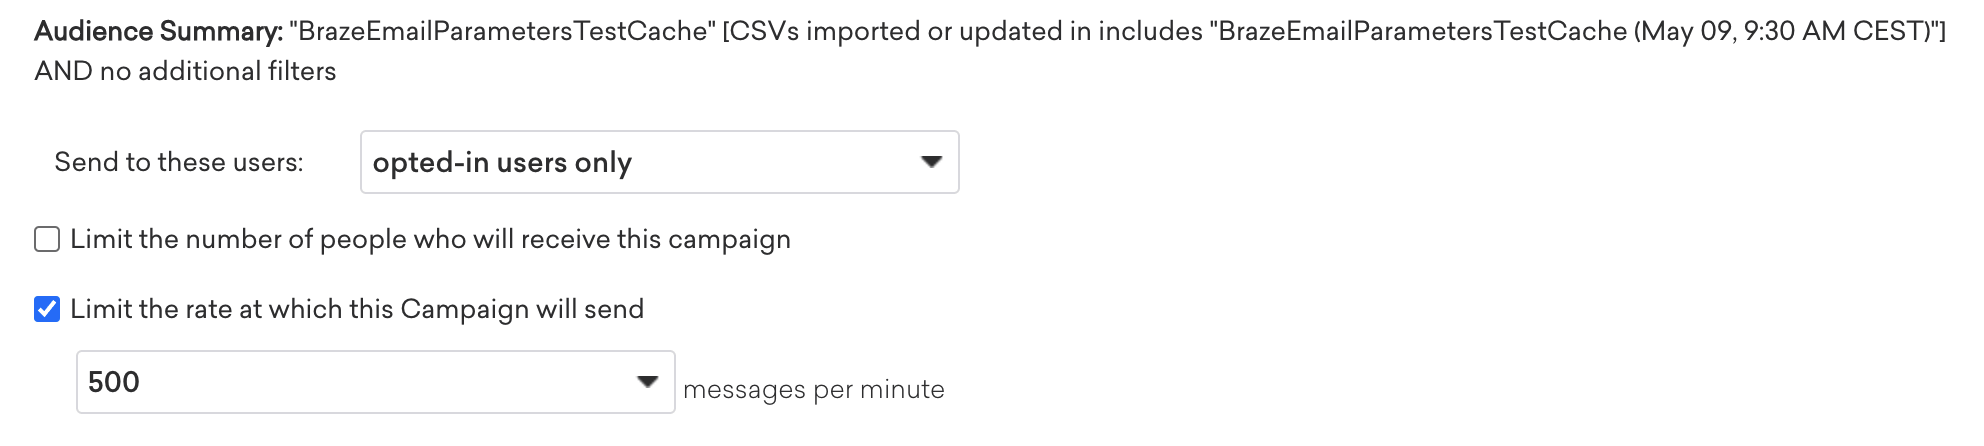Image resolution: width=1984 pixels, height=446 pixels.
Task: Click the 'messages per minute' text
Action: pos(813,389)
